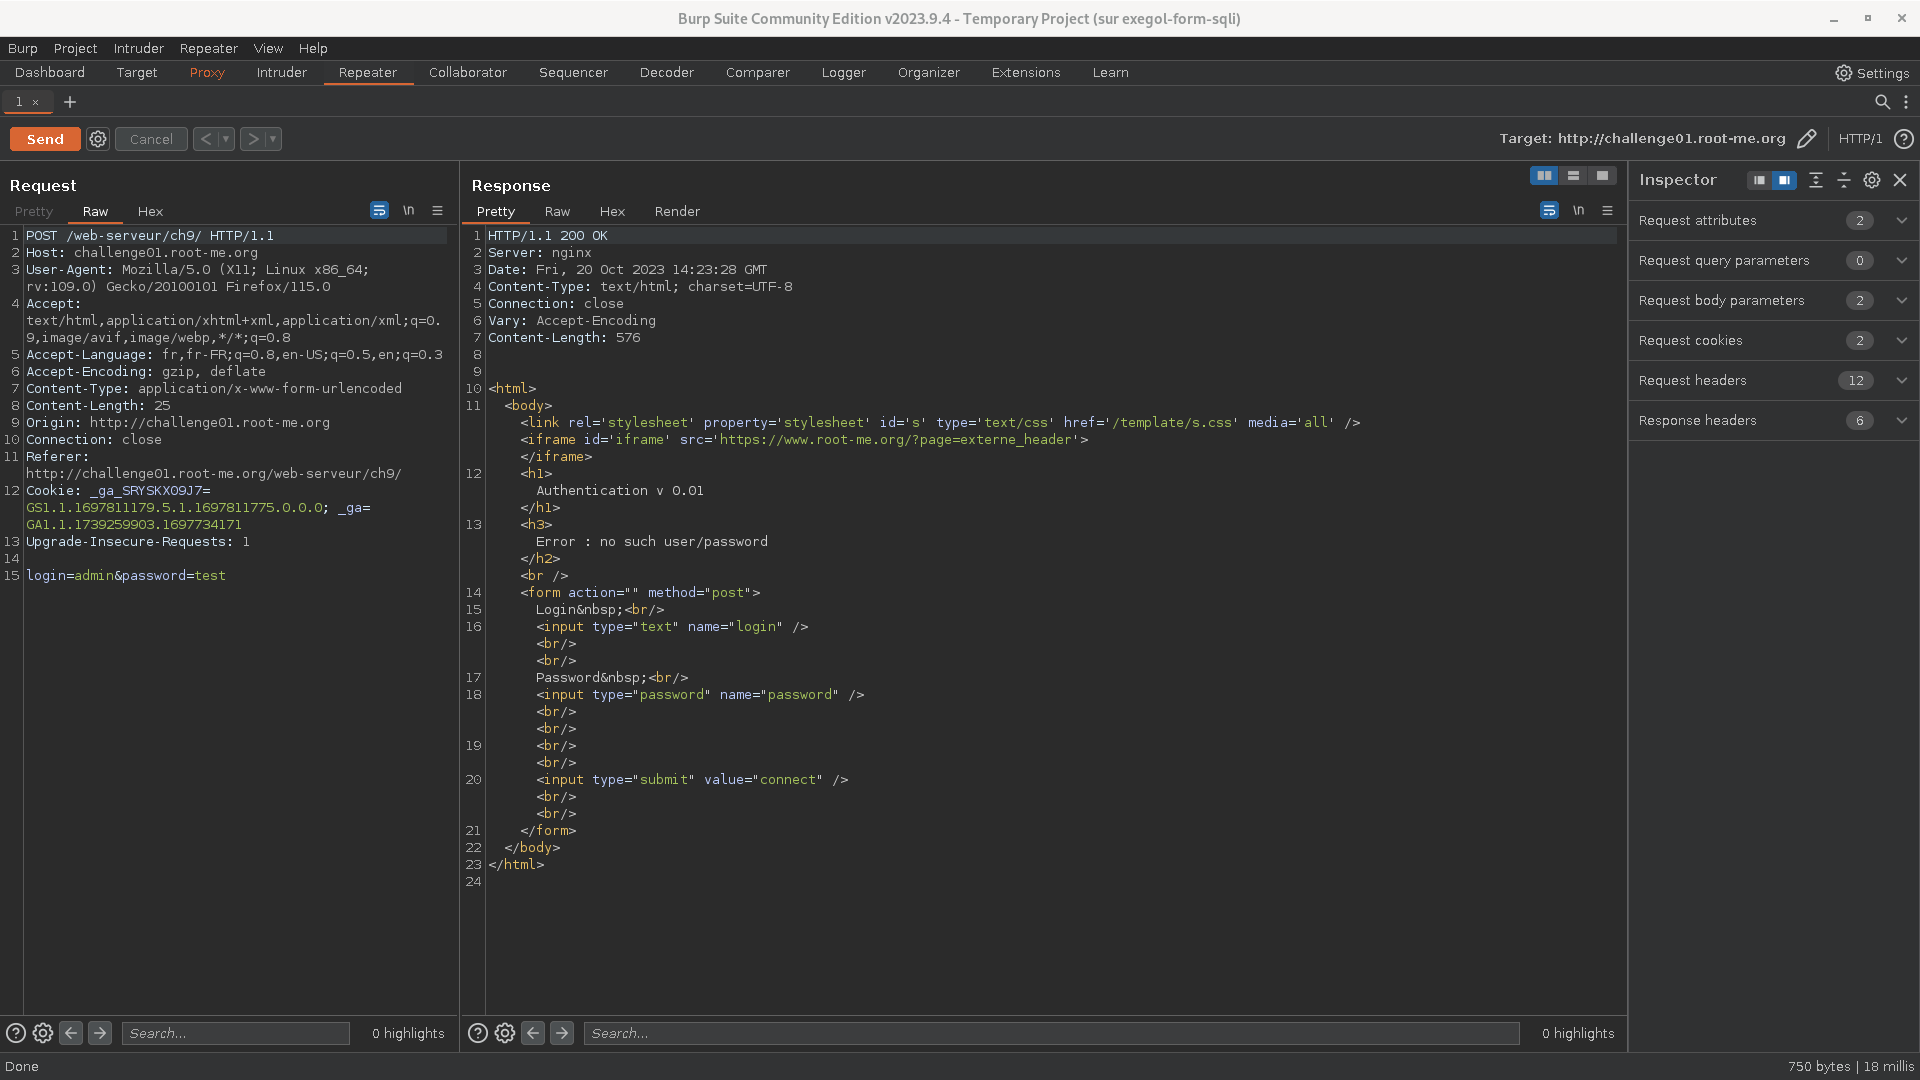
Task: Toggle request non-printable characters \n
Action: point(408,211)
